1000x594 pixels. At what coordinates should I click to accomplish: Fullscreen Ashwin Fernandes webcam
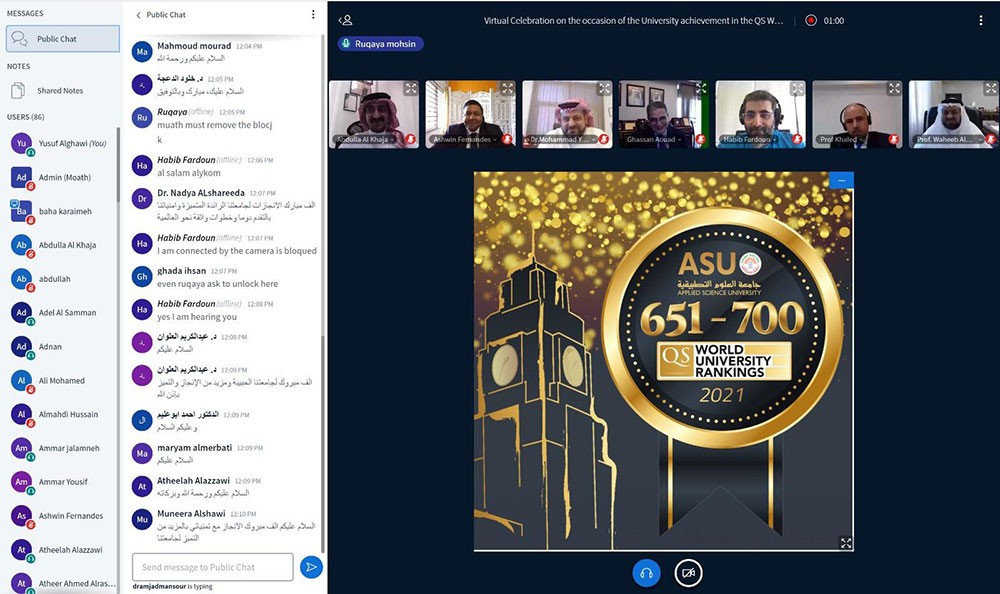pyautogui.click(x=508, y=89)
